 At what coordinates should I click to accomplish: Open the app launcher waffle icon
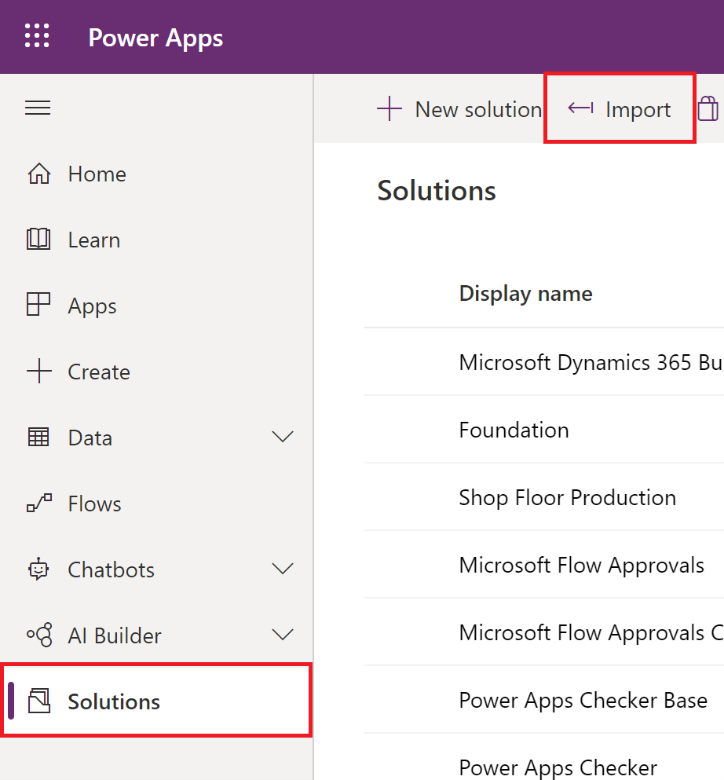37,37
